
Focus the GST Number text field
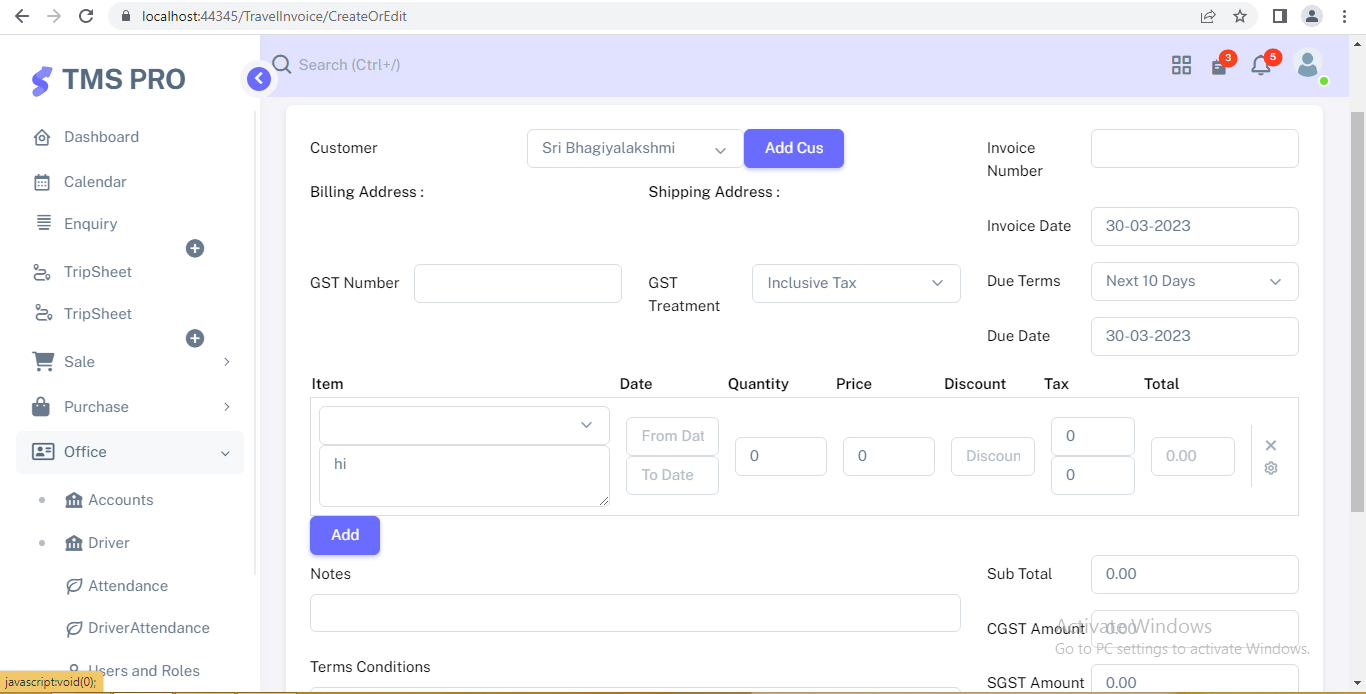click(x=517, y=284)
